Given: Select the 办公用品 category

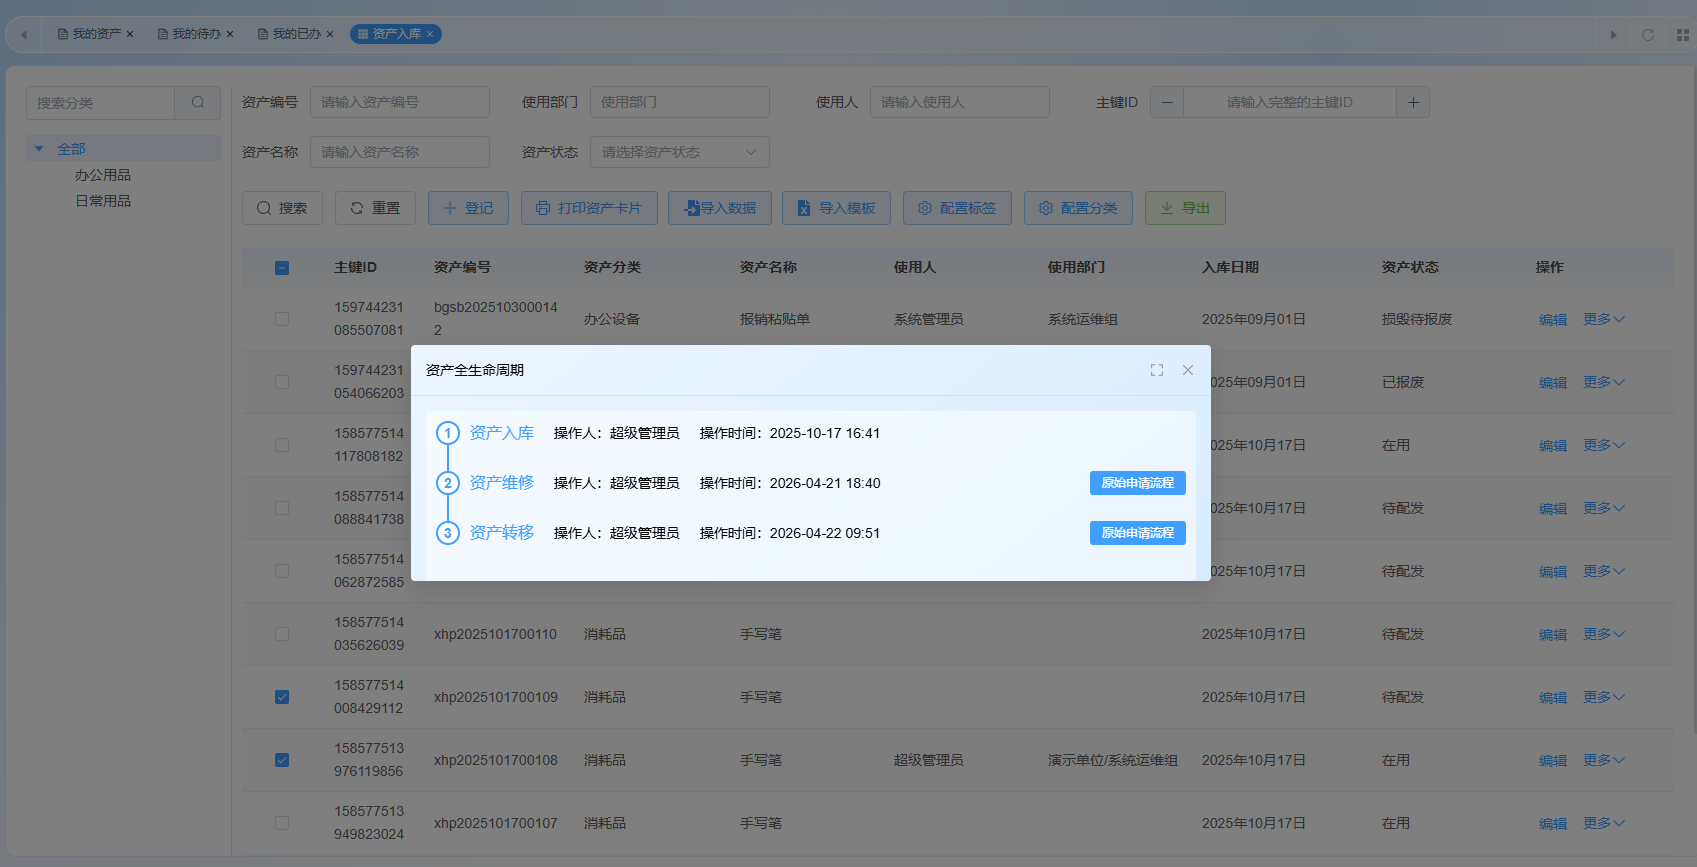Looking at the screenshot, I should (x=103, y=175).
